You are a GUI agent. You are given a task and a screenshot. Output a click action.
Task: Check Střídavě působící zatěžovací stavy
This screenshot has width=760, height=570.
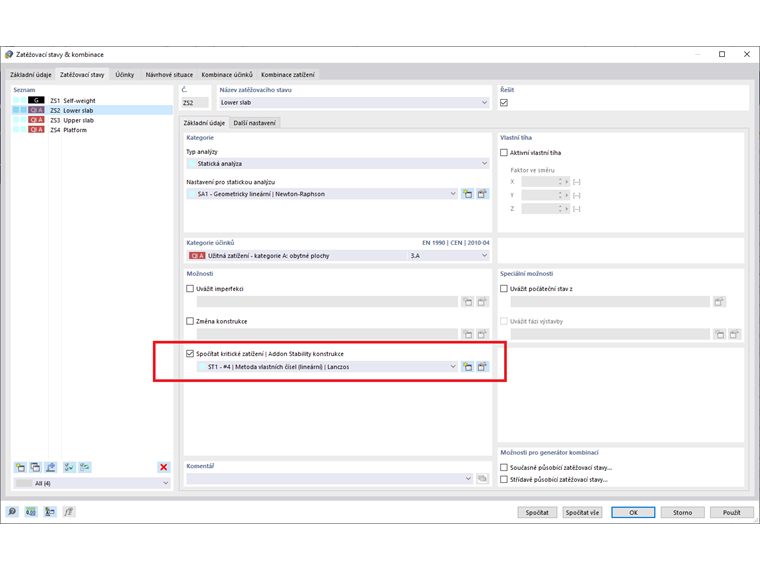click(504, 479)
